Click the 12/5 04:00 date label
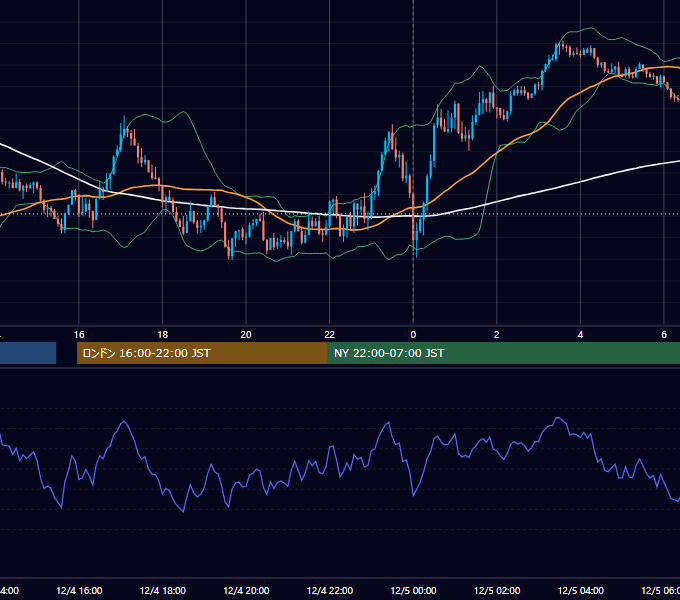 pyautogui.click(x=581, y=590)
